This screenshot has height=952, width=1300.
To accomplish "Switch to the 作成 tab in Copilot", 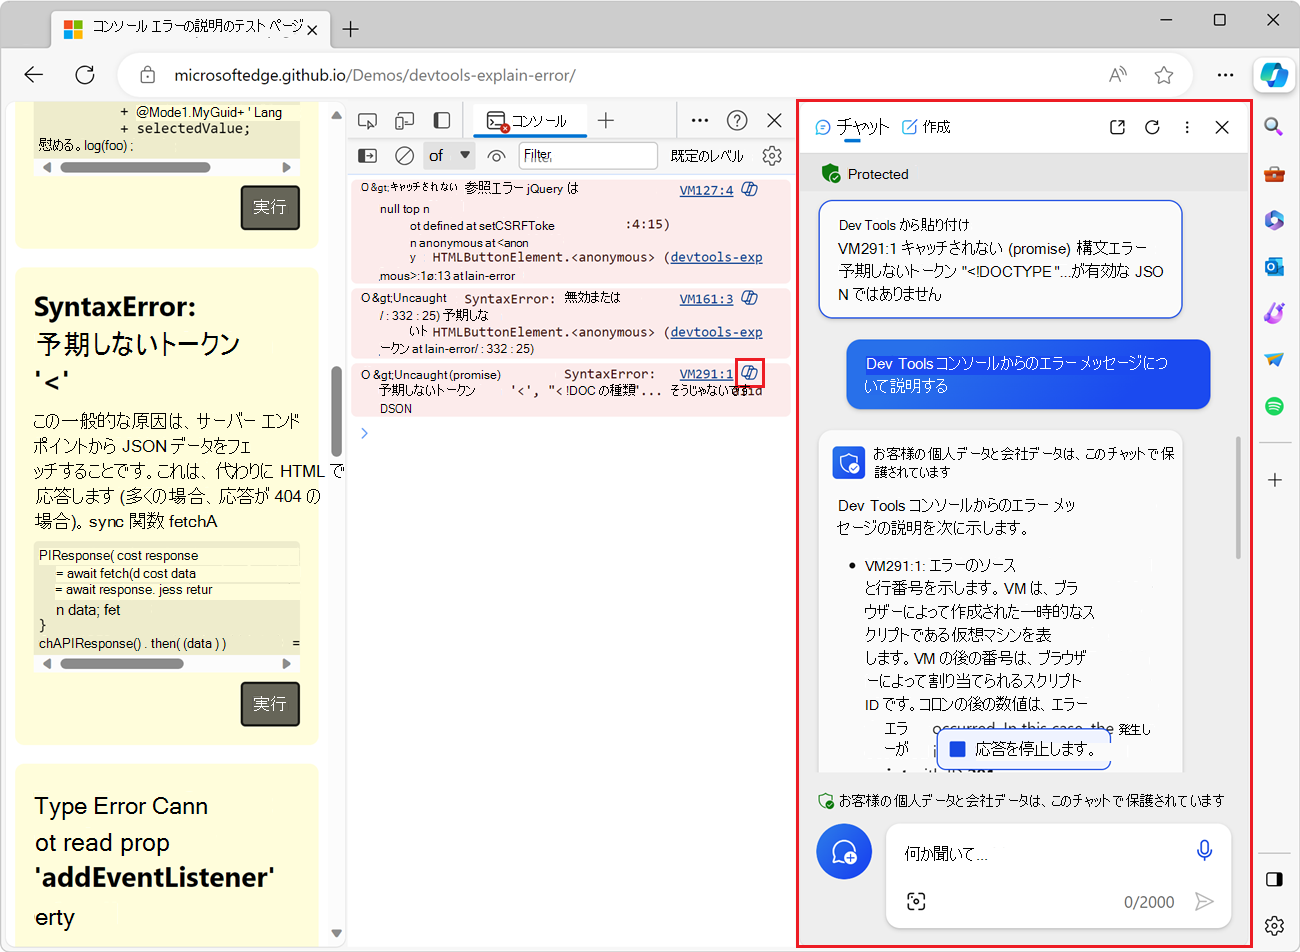I will click(x=926, y=127).
